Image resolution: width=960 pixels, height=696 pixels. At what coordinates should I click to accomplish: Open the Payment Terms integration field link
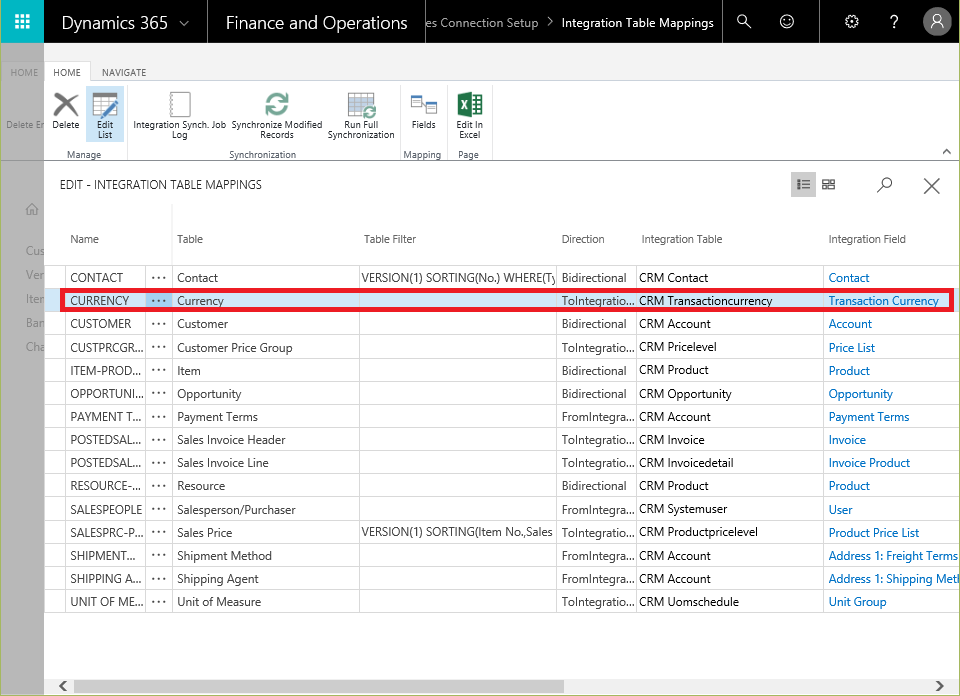coord(869,417)
